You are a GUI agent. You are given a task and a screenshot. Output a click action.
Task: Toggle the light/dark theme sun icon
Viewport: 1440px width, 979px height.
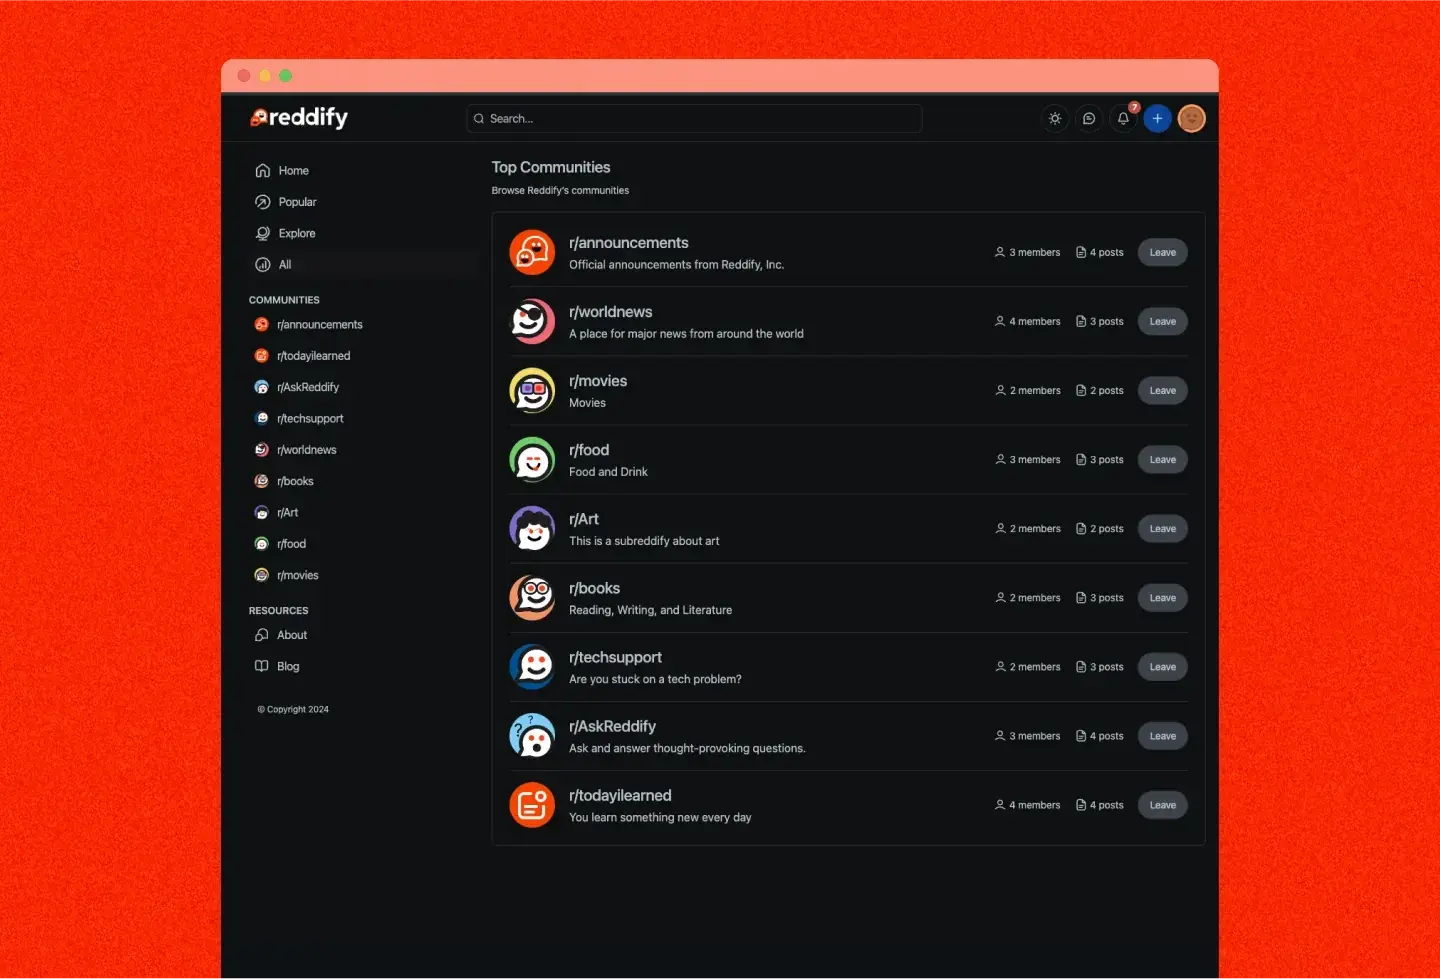coord(1055,118)
